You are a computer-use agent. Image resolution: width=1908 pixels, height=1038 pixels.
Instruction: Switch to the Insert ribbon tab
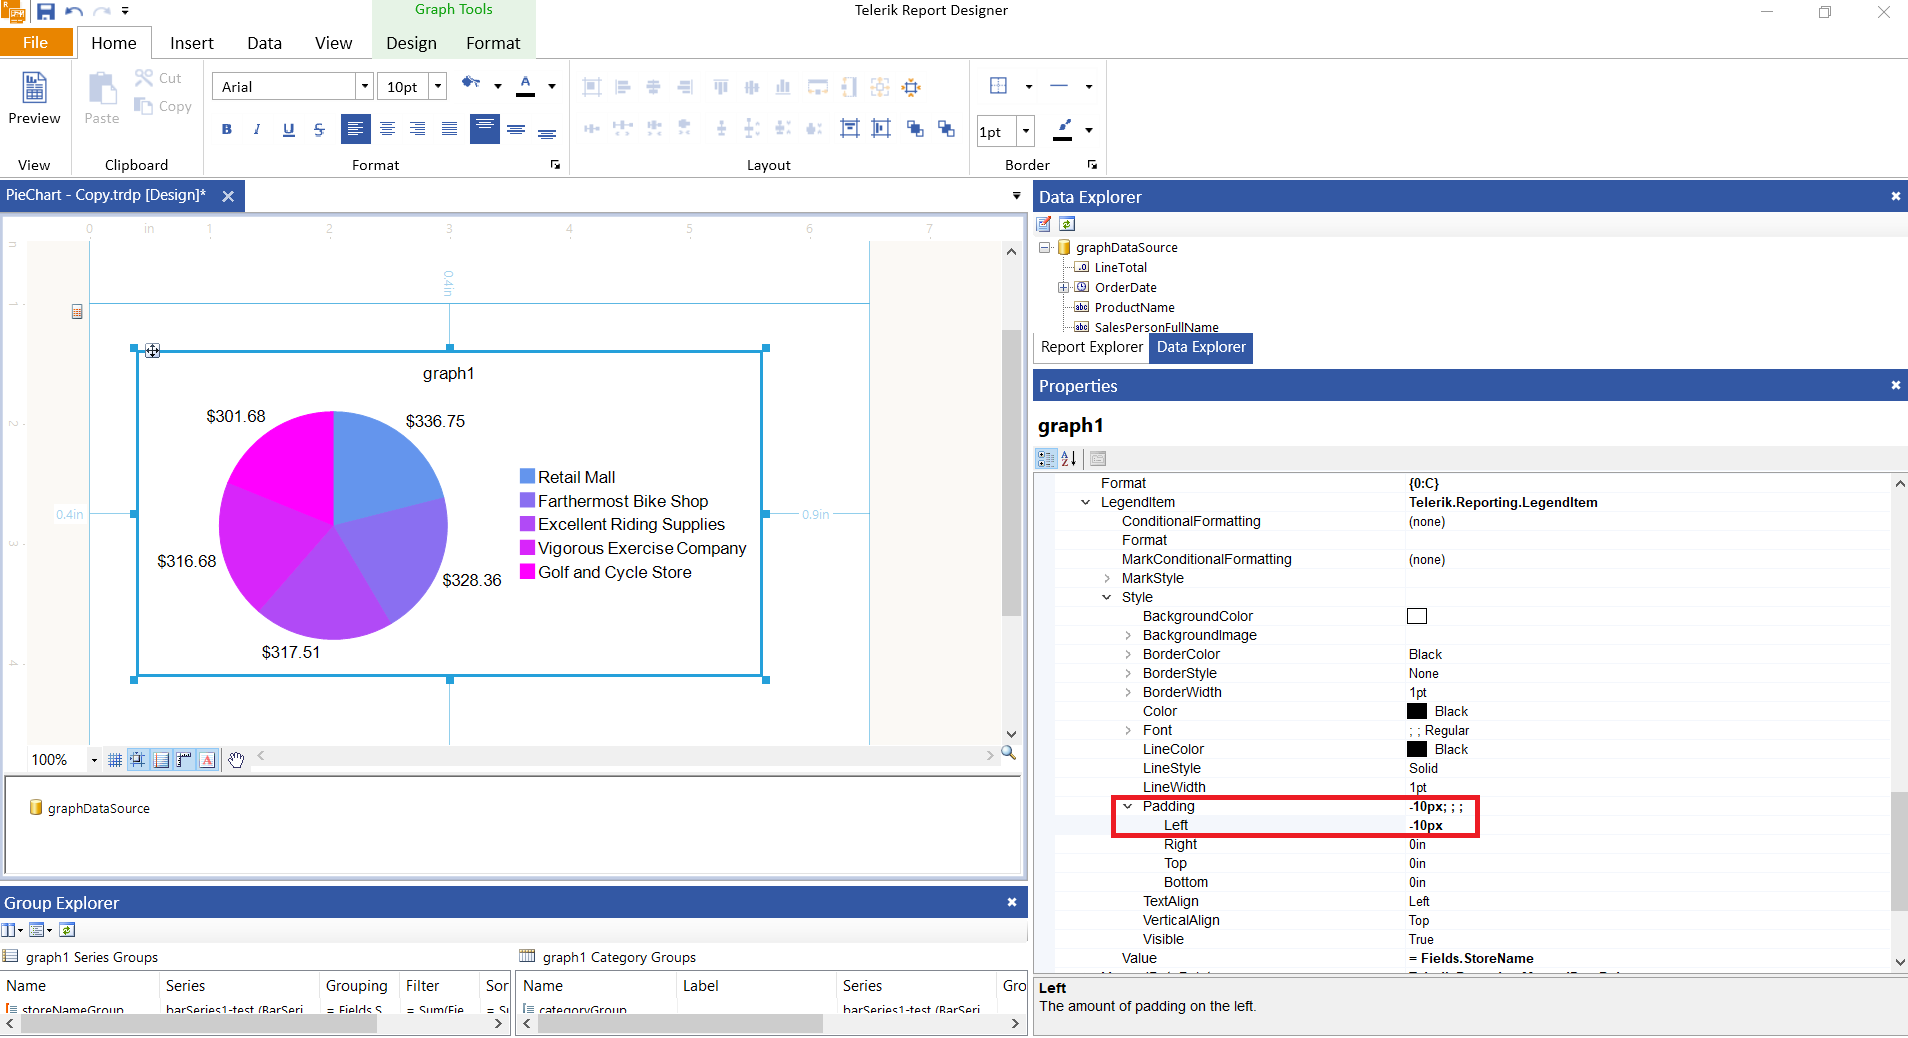point(192,43)
